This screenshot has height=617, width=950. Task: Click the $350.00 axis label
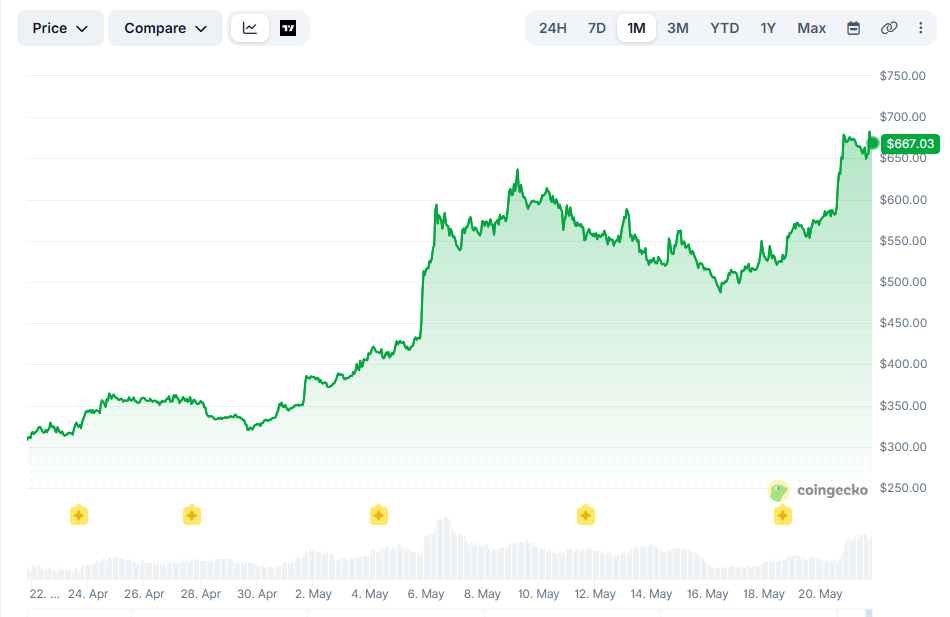(x=903, y=405)
